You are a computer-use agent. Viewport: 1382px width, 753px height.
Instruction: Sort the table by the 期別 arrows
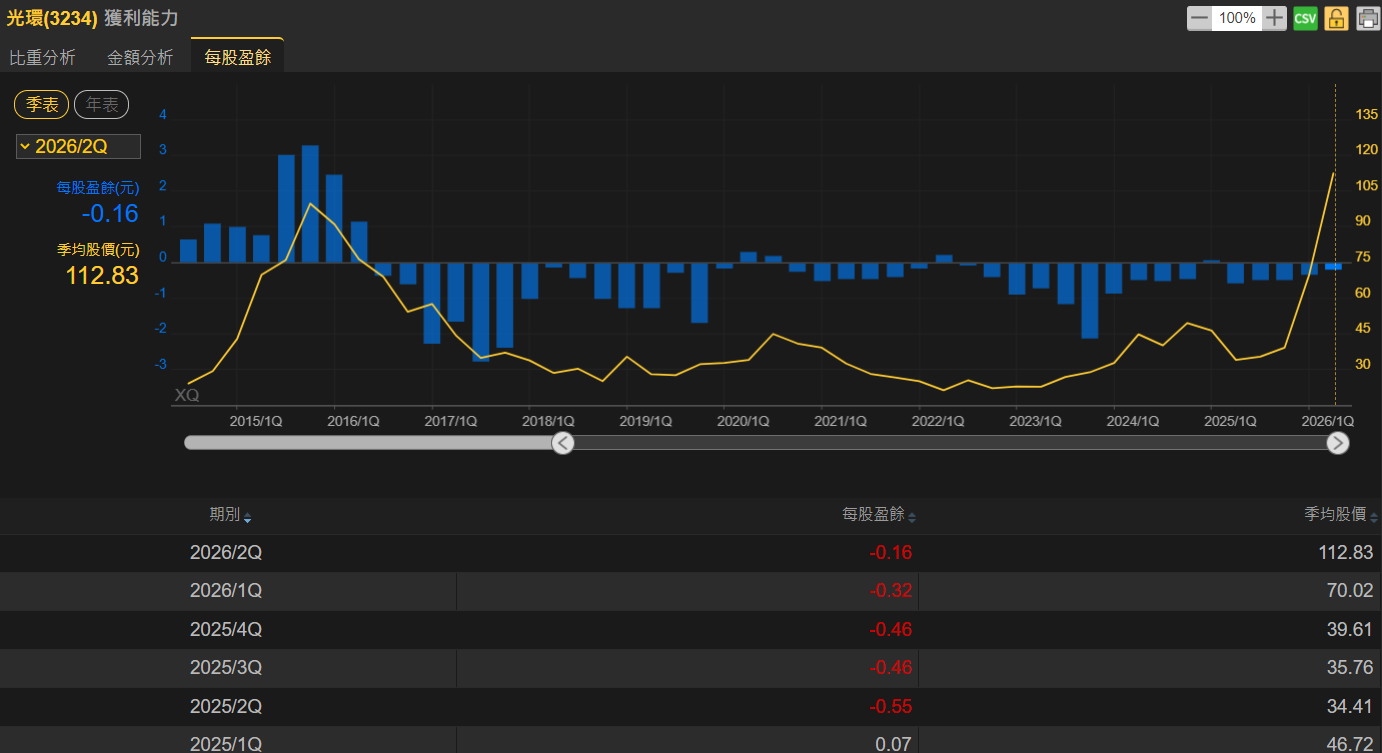247,516
